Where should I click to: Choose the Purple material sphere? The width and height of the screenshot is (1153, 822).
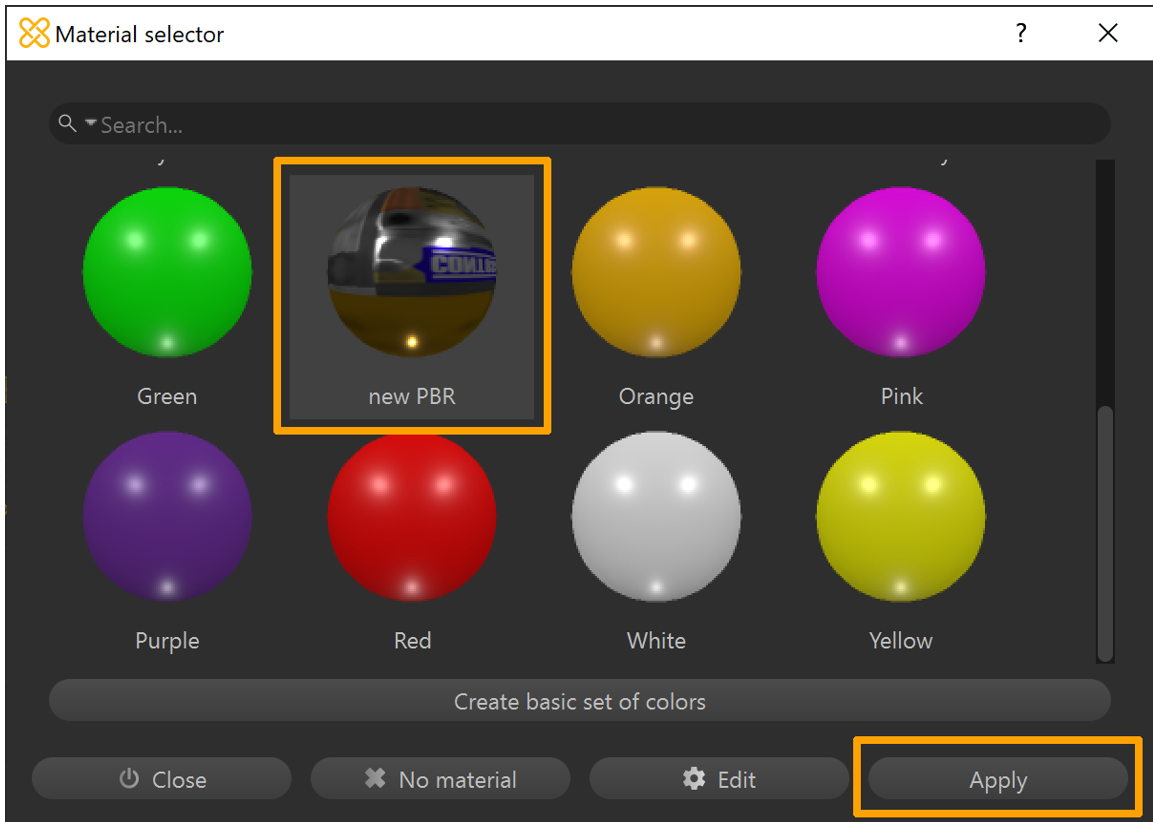(x=167, y=516)
